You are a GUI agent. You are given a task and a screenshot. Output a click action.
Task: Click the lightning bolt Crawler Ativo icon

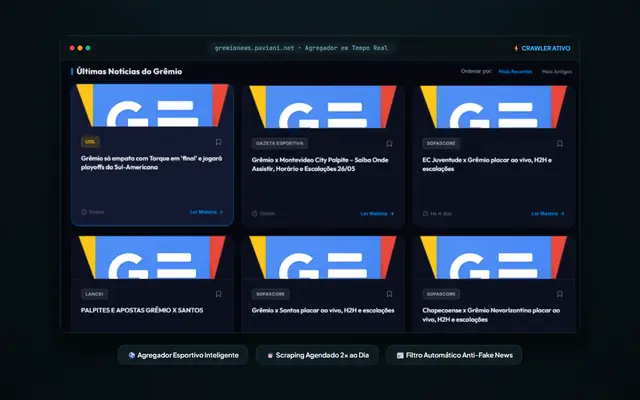(516, 48)
